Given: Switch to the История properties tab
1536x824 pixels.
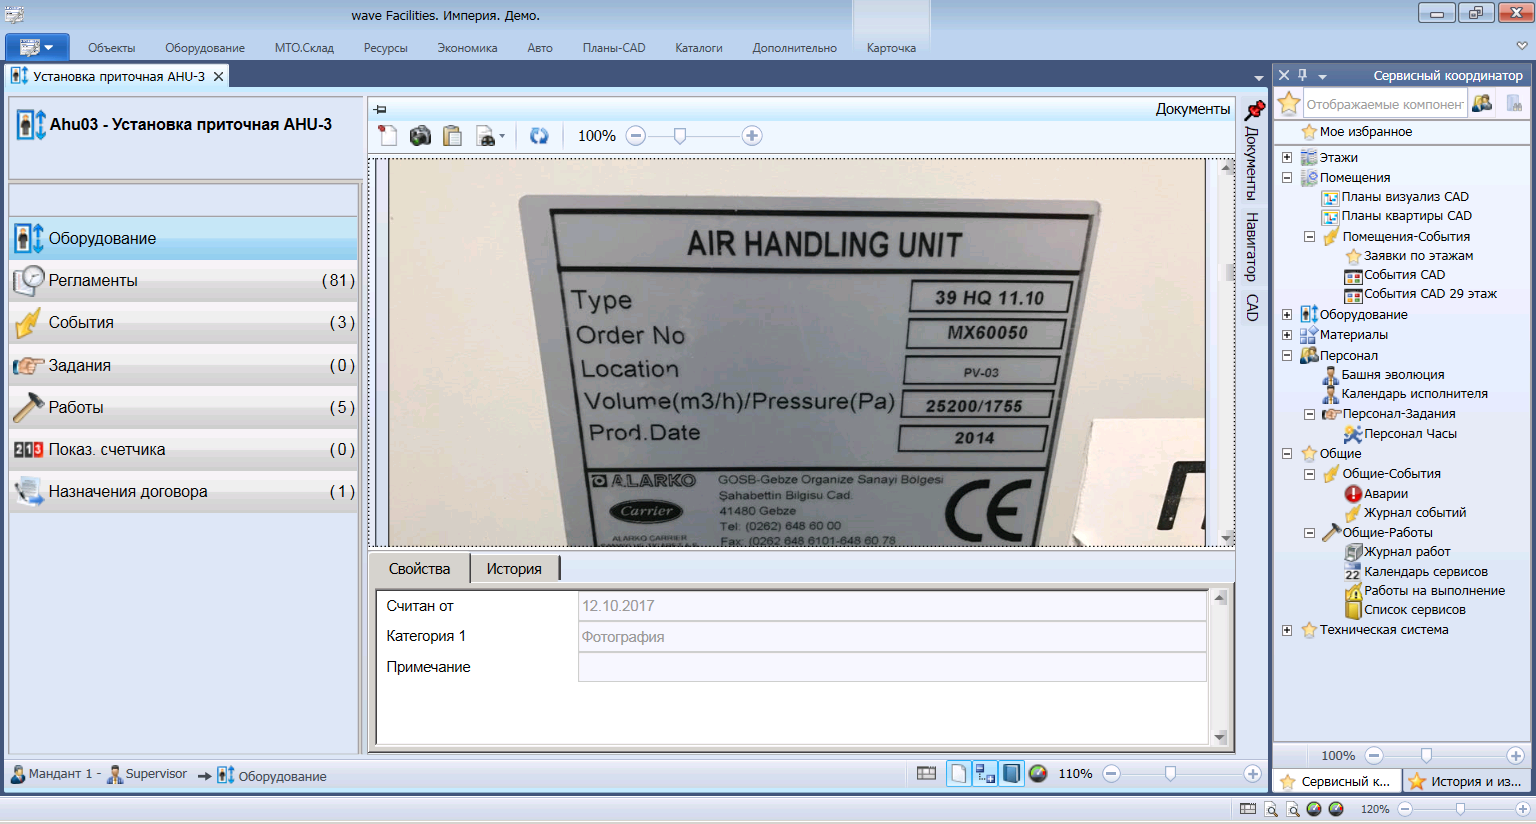Looking at the screenshot, I should coord(514,569).
